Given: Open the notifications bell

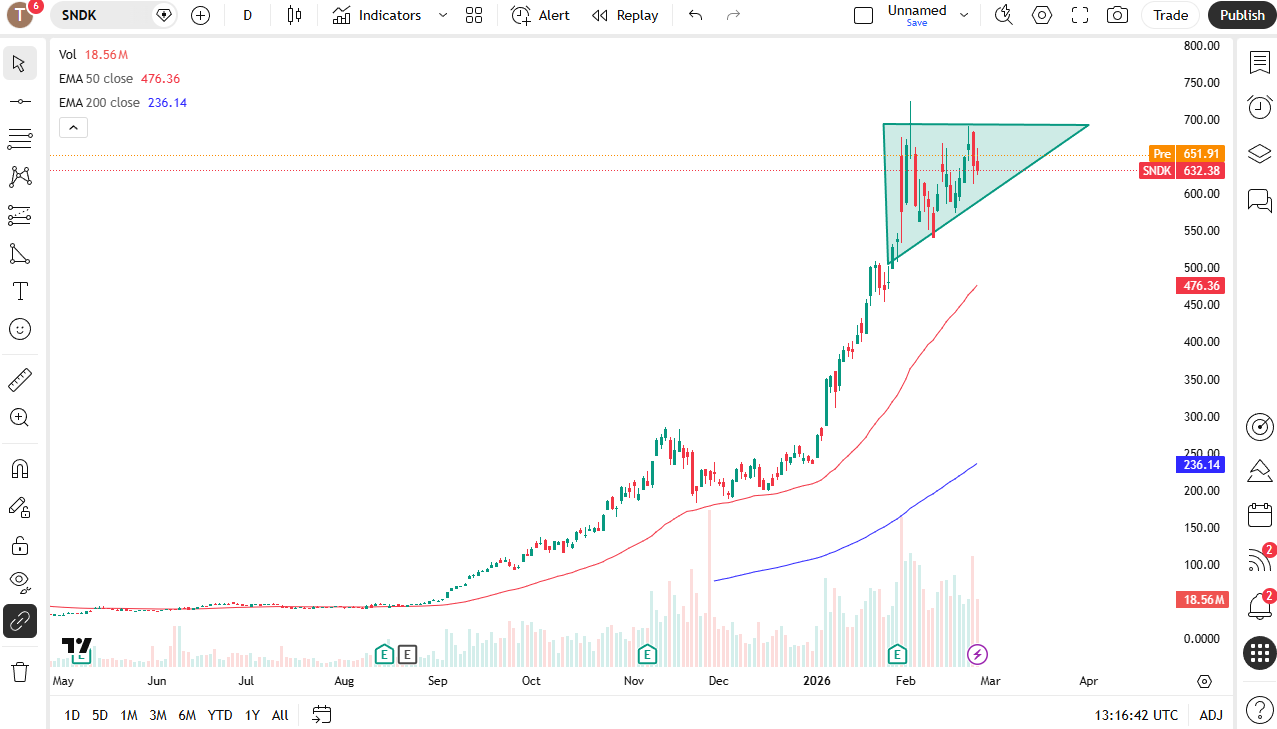Looking at the screenshot, I should pyautogui.click(x=1259, y=605).
